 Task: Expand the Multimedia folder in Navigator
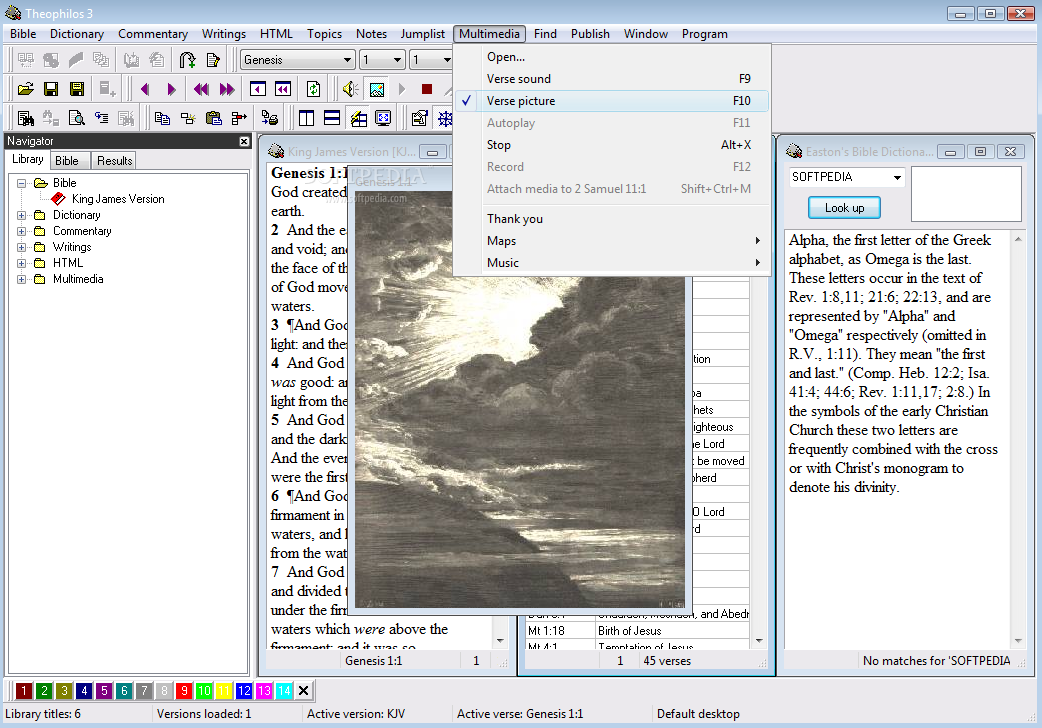click(x=22, y=279)
